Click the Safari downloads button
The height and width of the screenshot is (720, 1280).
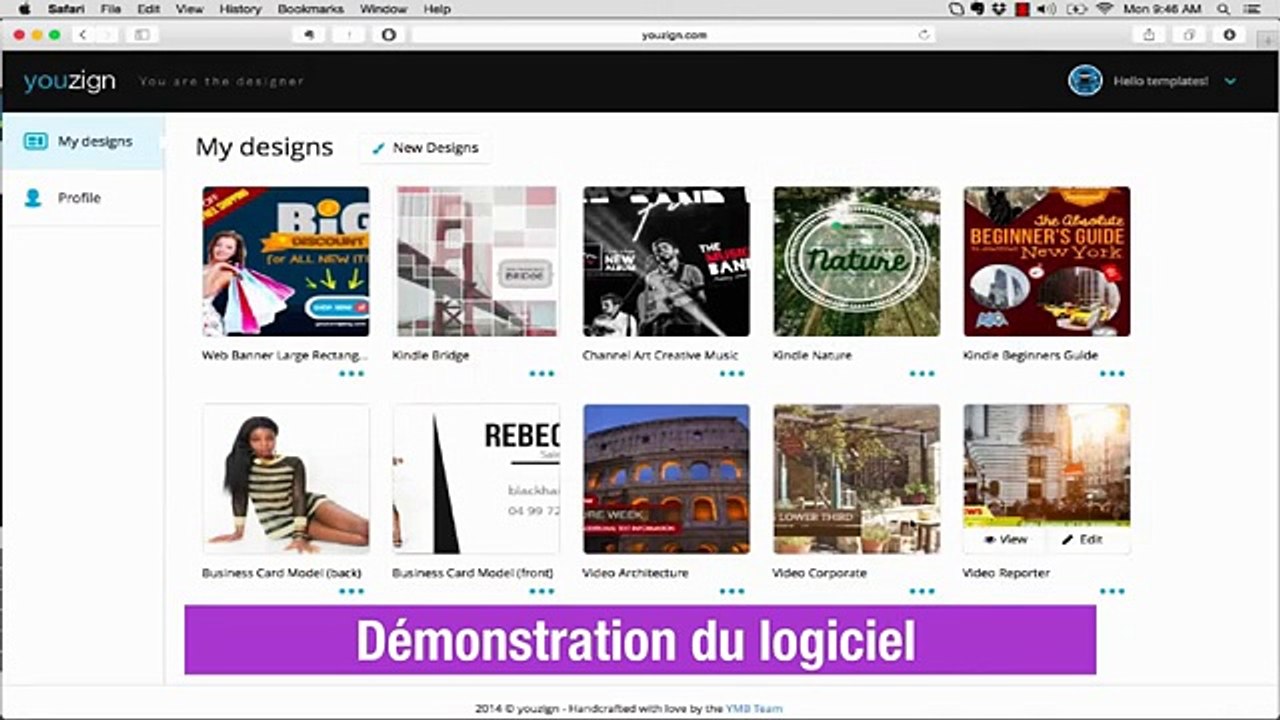pos(1229,34)
